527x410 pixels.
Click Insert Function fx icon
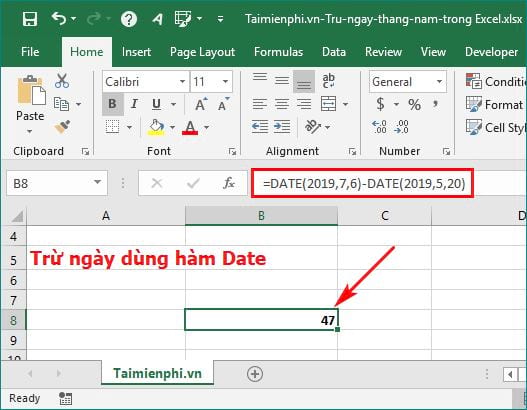[x=229, y=183]
